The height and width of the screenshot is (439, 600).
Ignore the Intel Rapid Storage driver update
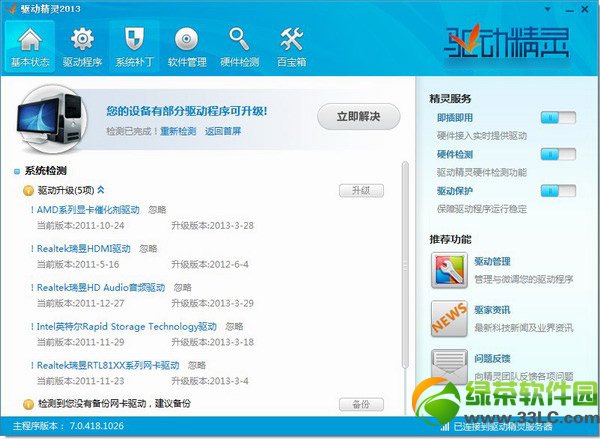[x=234, y=326]
